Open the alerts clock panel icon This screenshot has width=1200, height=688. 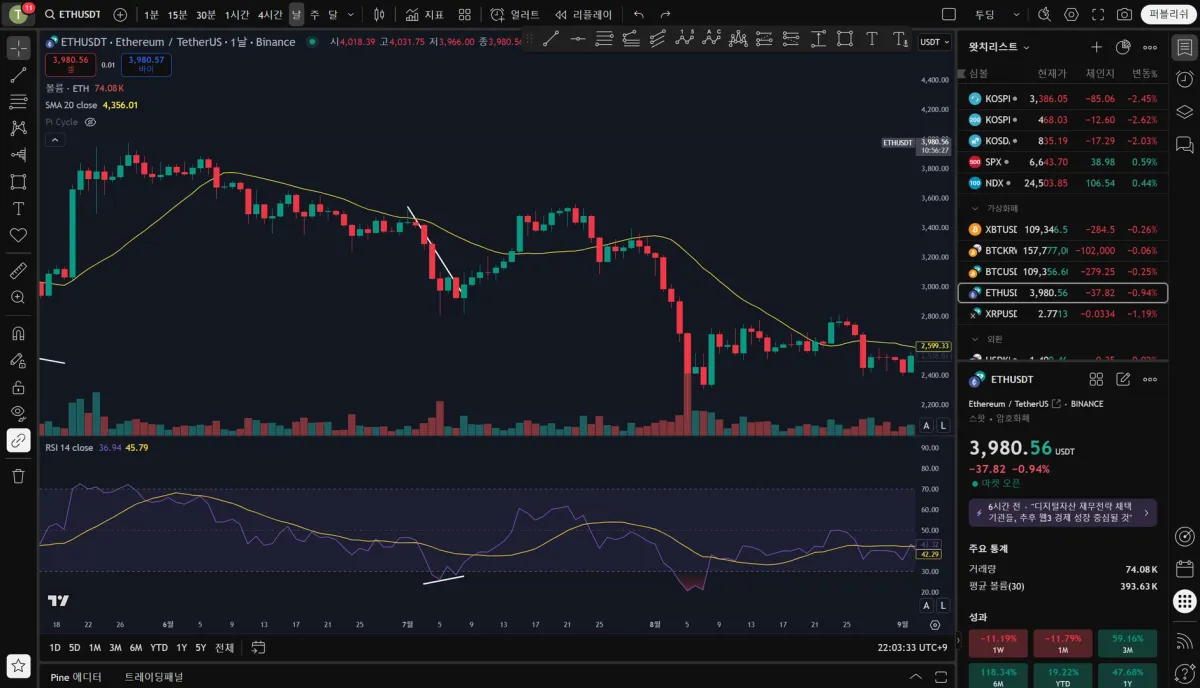click(1184, 80)
